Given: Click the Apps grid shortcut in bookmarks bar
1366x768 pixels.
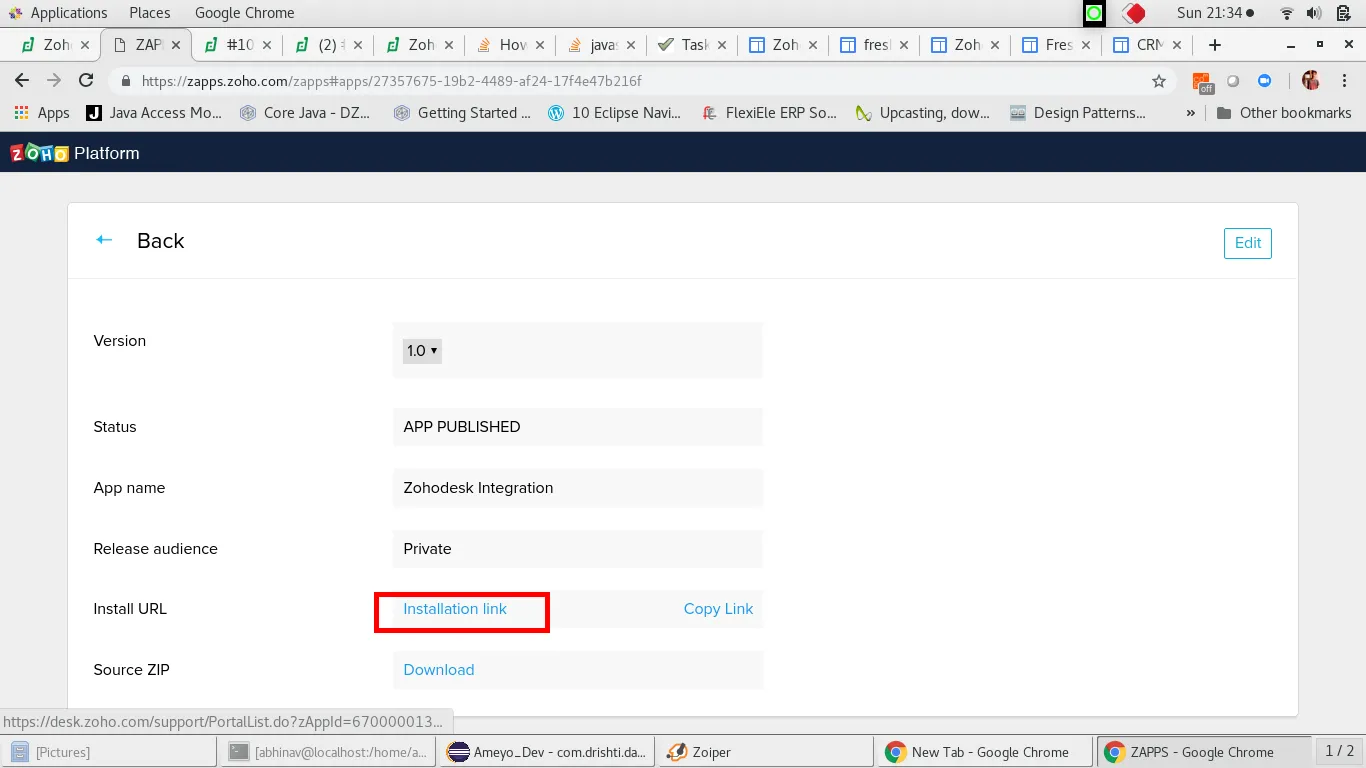Looking at the screenshot, I should [x=41, y=113].
